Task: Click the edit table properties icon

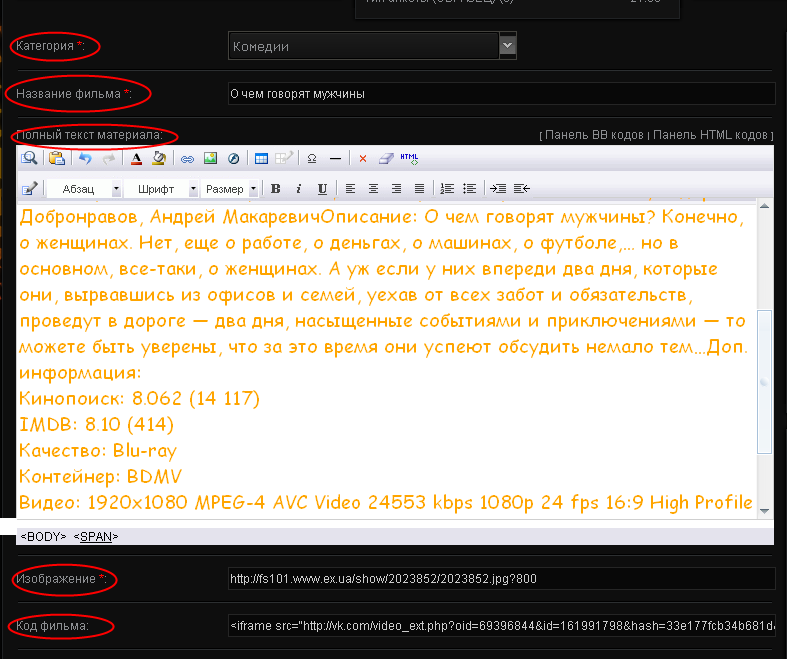Action: point(284,159)
